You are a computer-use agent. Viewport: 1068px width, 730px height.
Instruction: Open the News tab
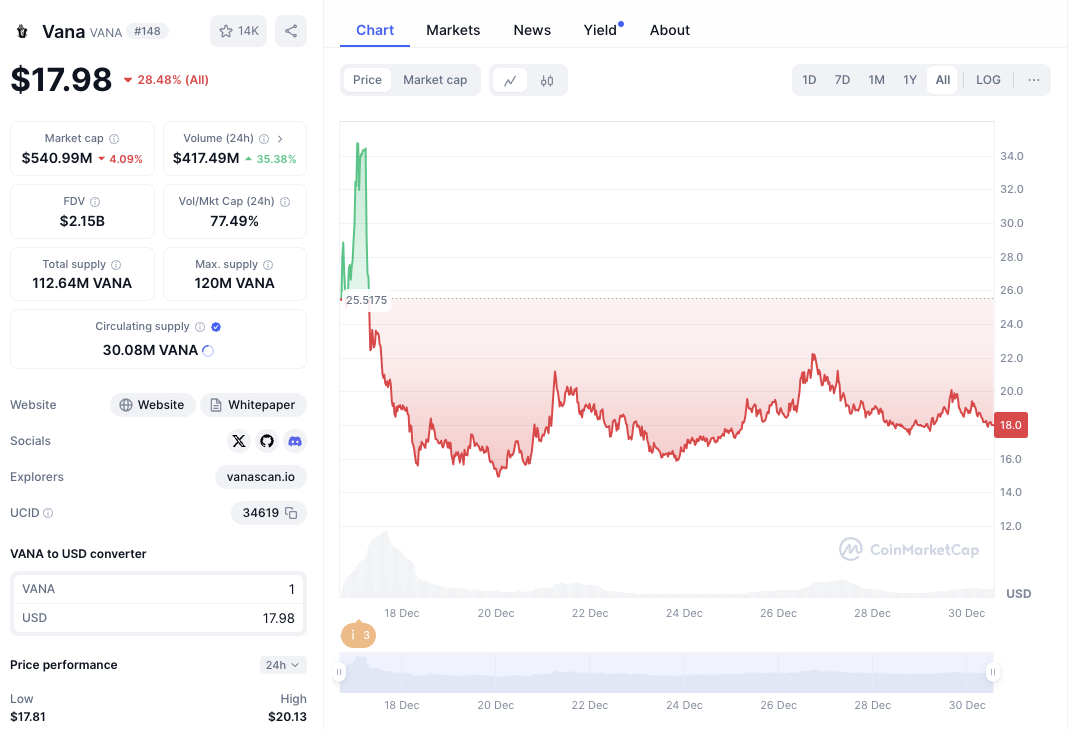(x=532, y=30)
